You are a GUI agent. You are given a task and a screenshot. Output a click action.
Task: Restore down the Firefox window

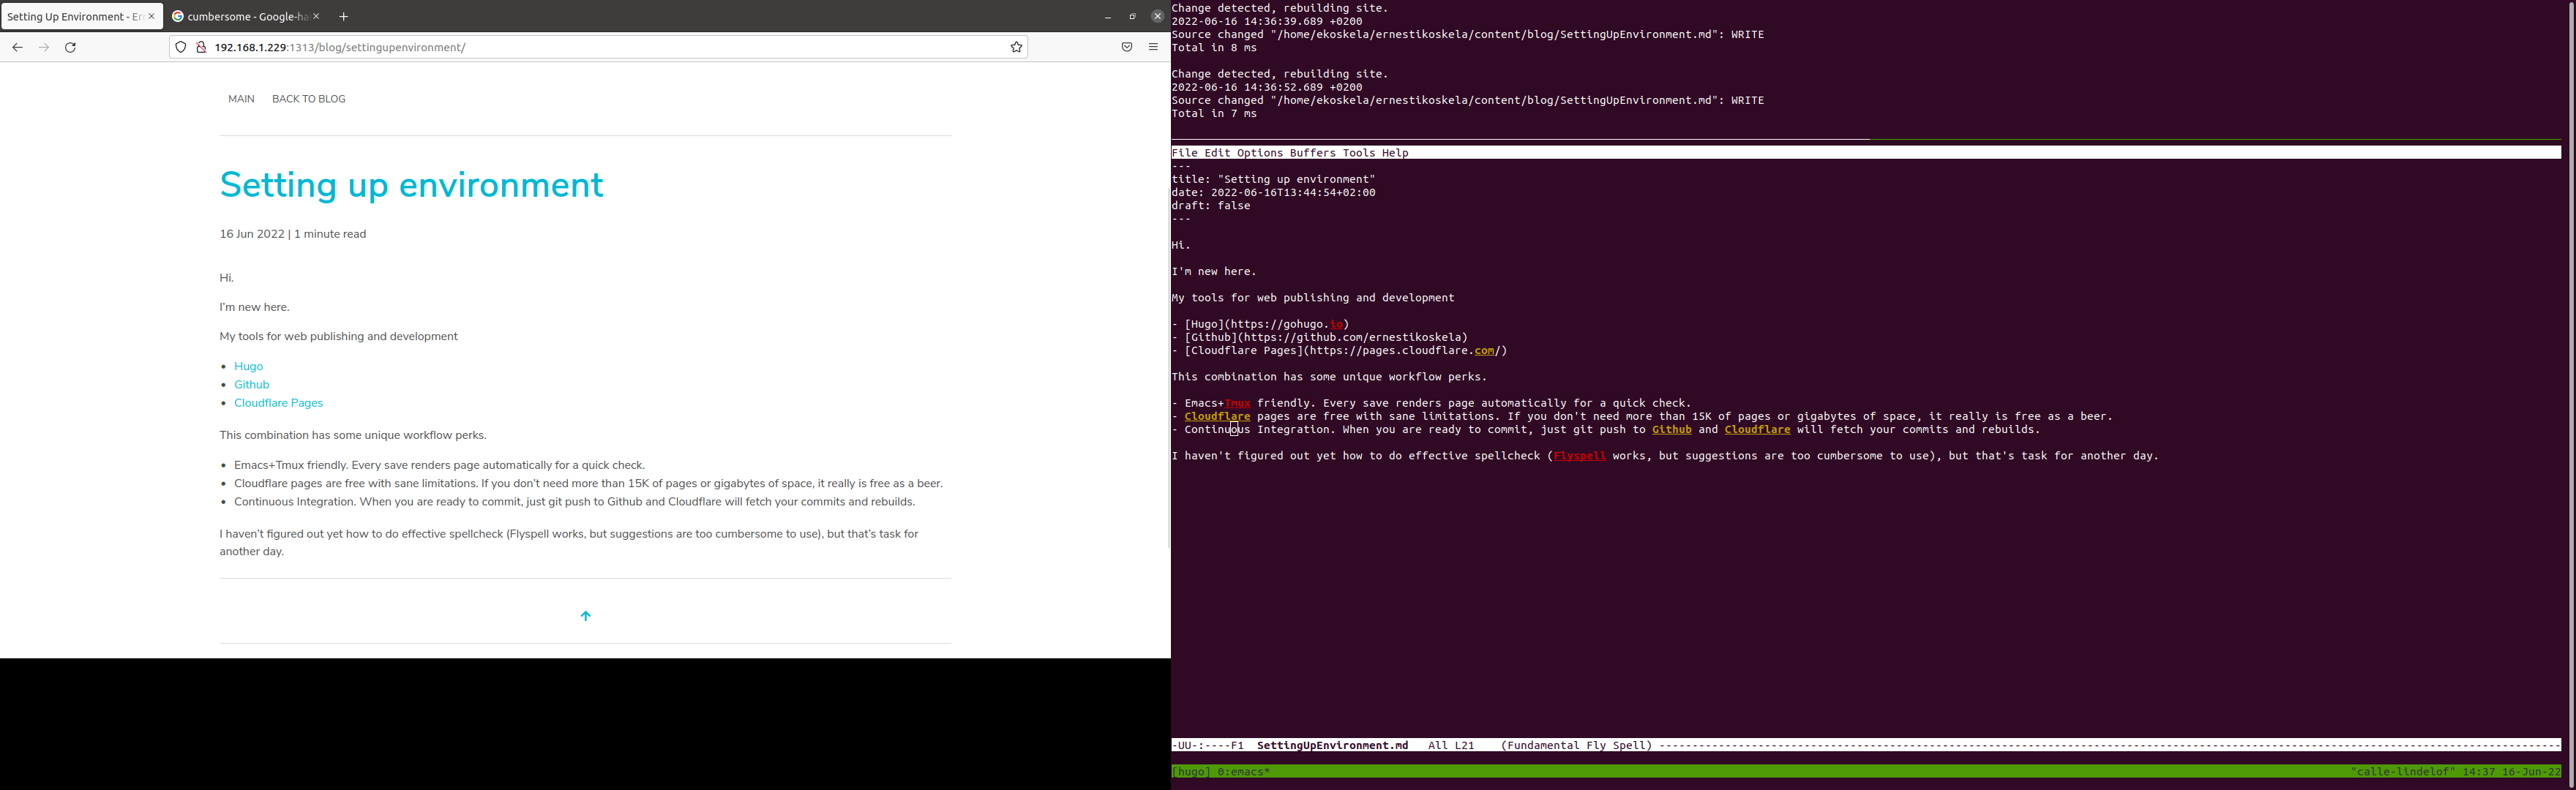(x=1132, y=16)
